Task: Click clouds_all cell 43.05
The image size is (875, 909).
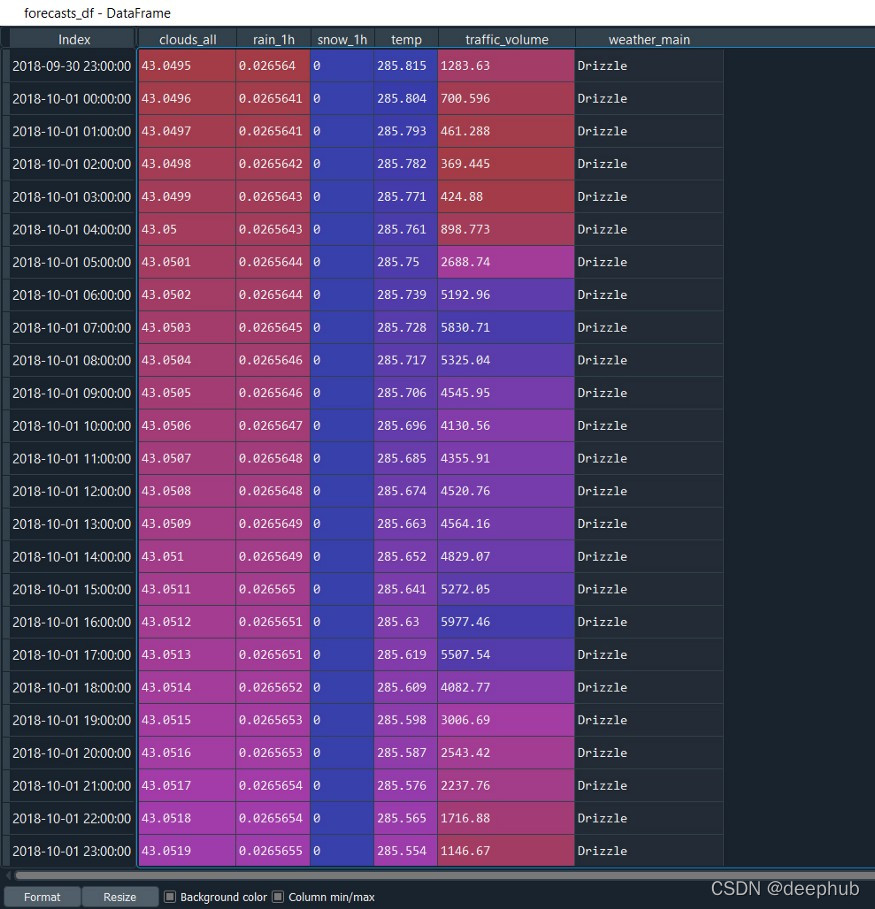Action: (187, 229)
